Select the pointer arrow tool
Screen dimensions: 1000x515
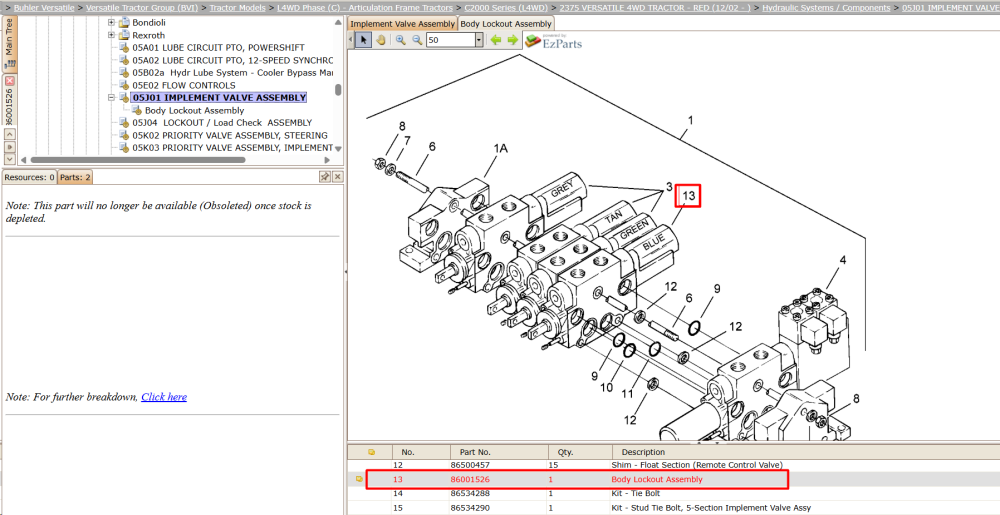click(x=363, y=40)
